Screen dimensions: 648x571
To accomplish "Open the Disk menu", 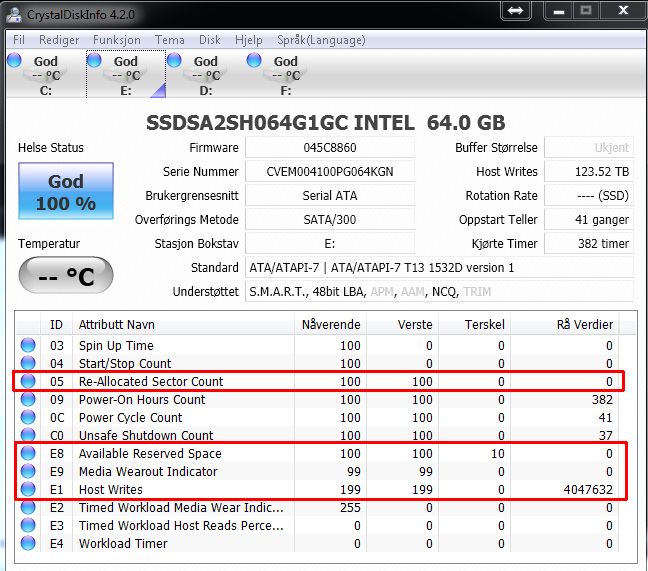I will 210,40.
